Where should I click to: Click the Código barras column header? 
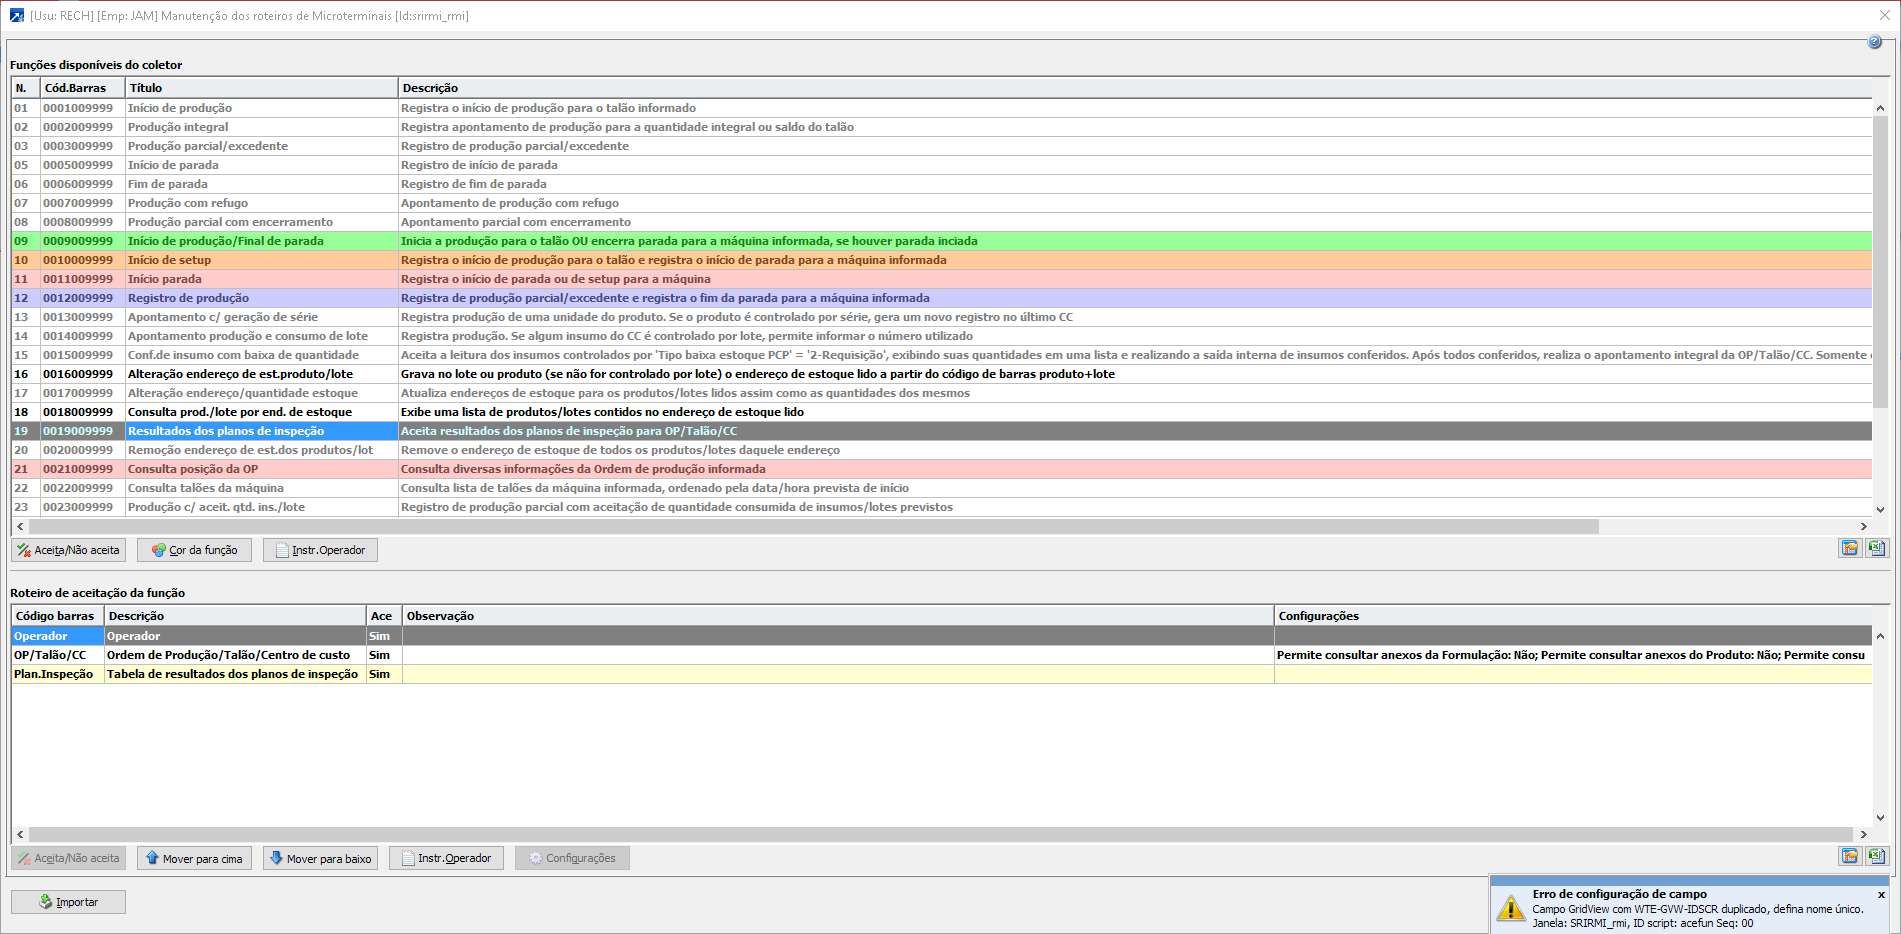pos(58,616)
